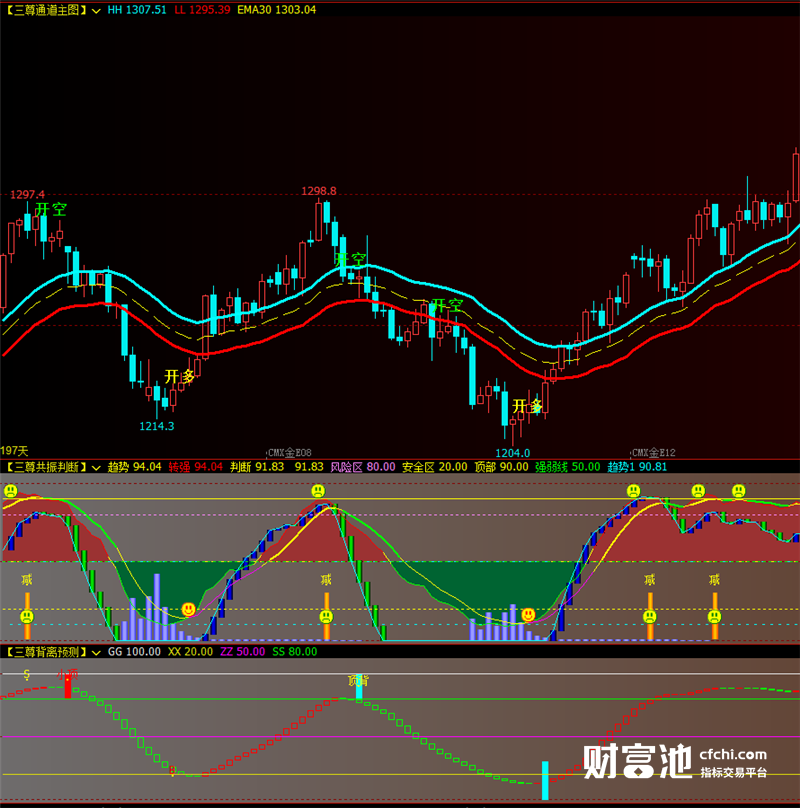Click the $ symbol in the divergence panel
800x808 pixels.
[27, 675]
